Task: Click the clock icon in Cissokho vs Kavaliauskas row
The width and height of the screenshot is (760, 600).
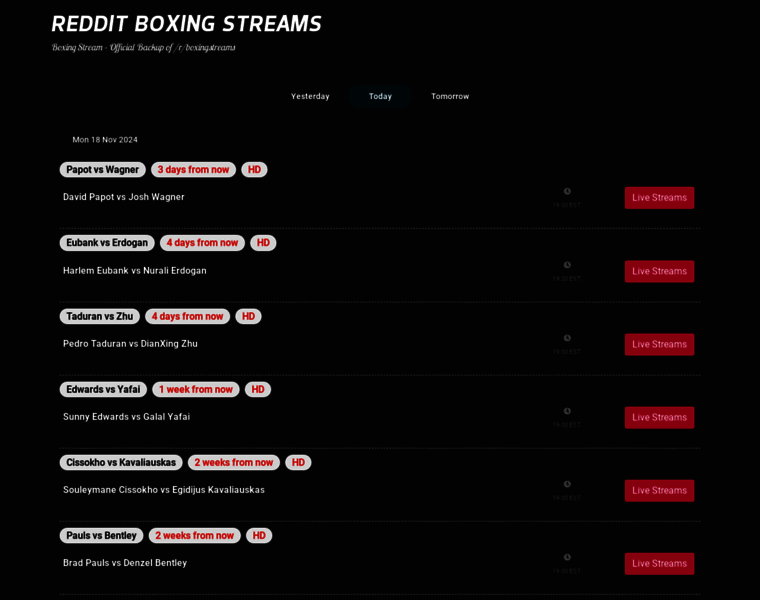Action: point(567,484)
